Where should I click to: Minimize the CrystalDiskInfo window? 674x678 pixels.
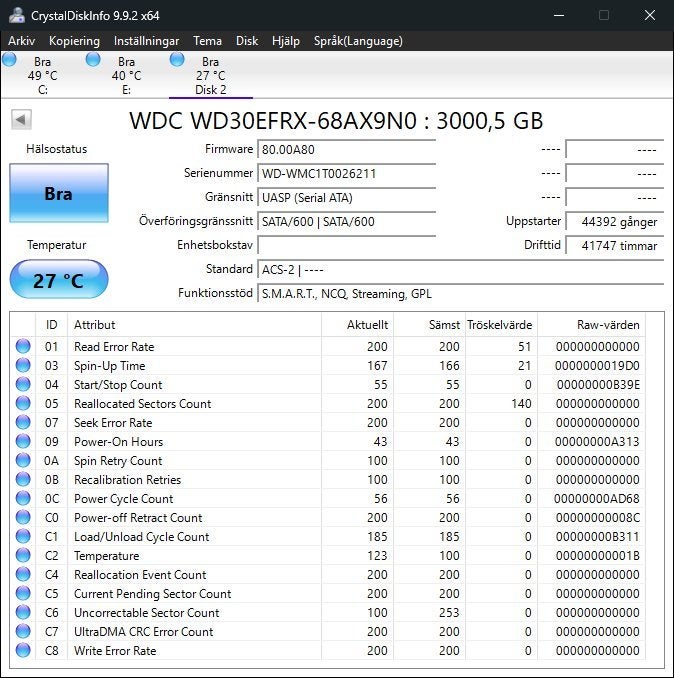tap(559, 15)
